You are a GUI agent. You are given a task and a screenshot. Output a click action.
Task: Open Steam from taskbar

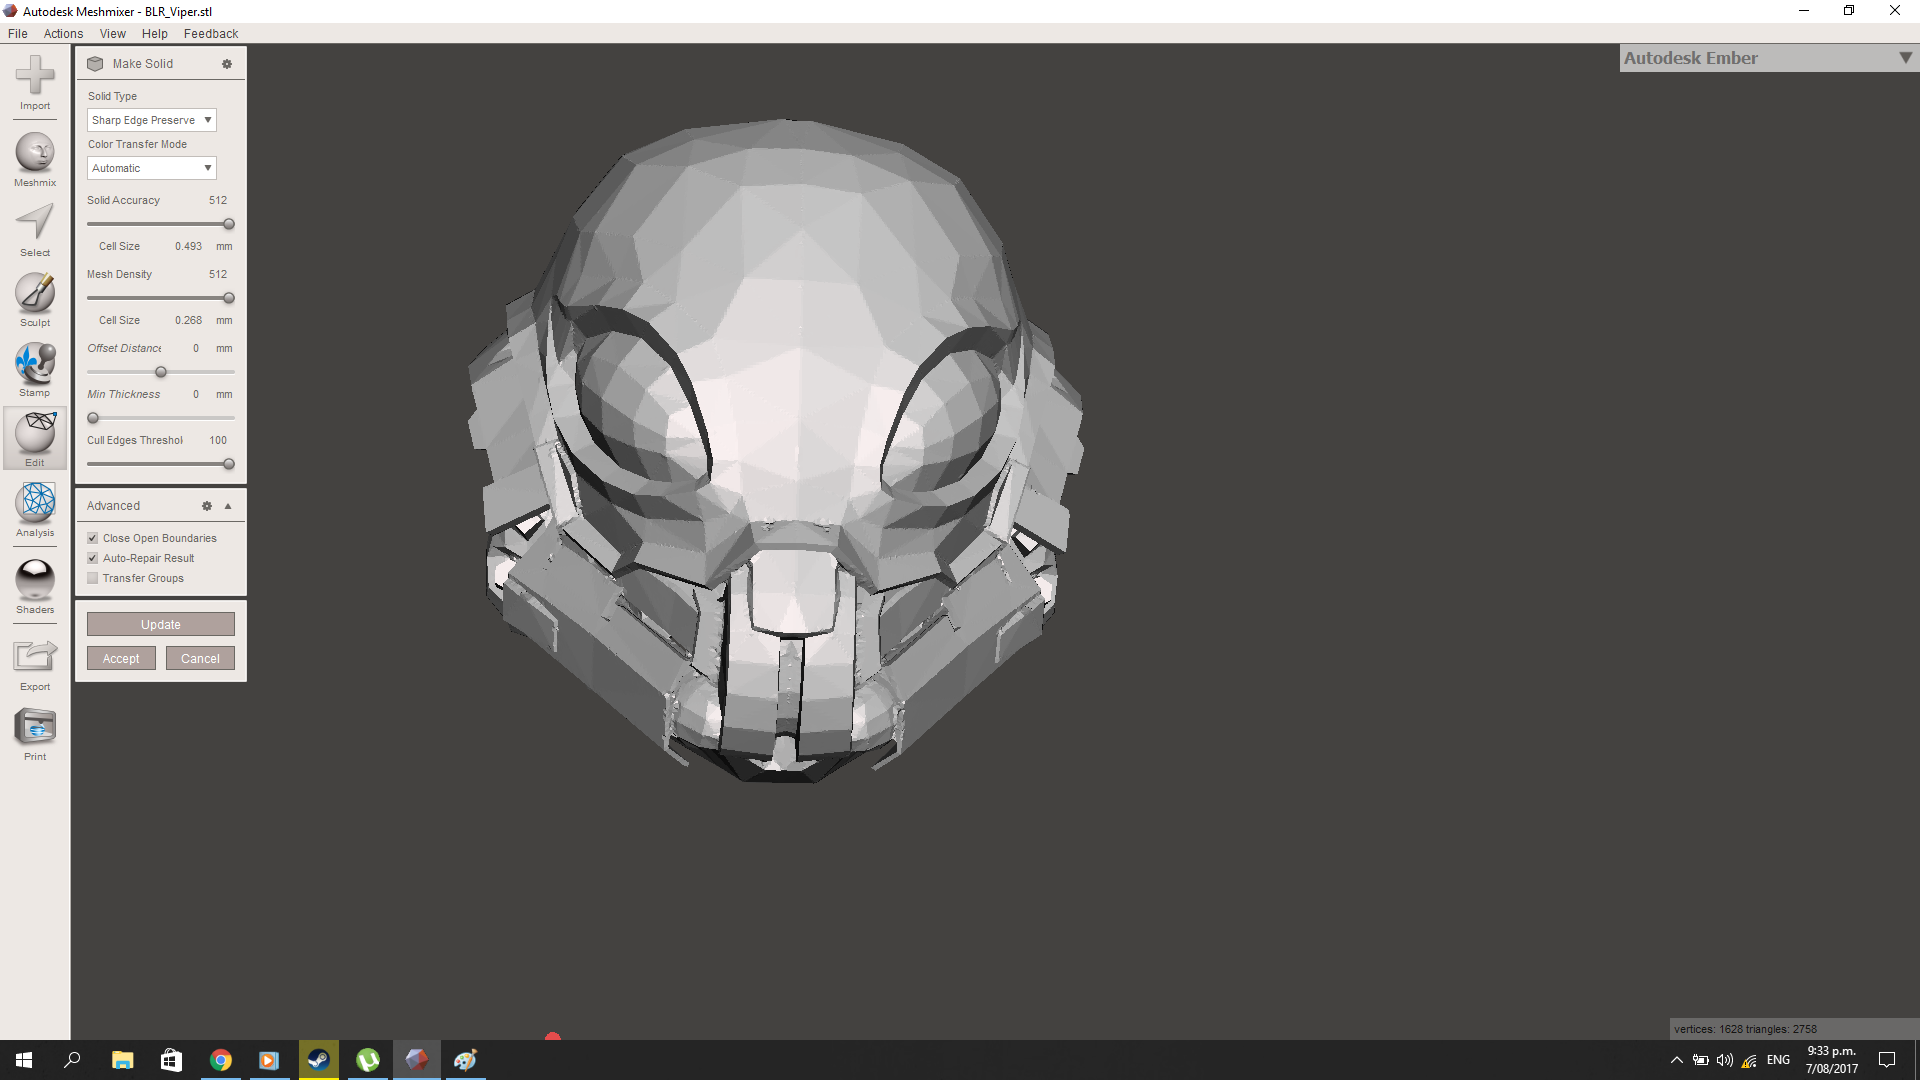pos(318,1060)
